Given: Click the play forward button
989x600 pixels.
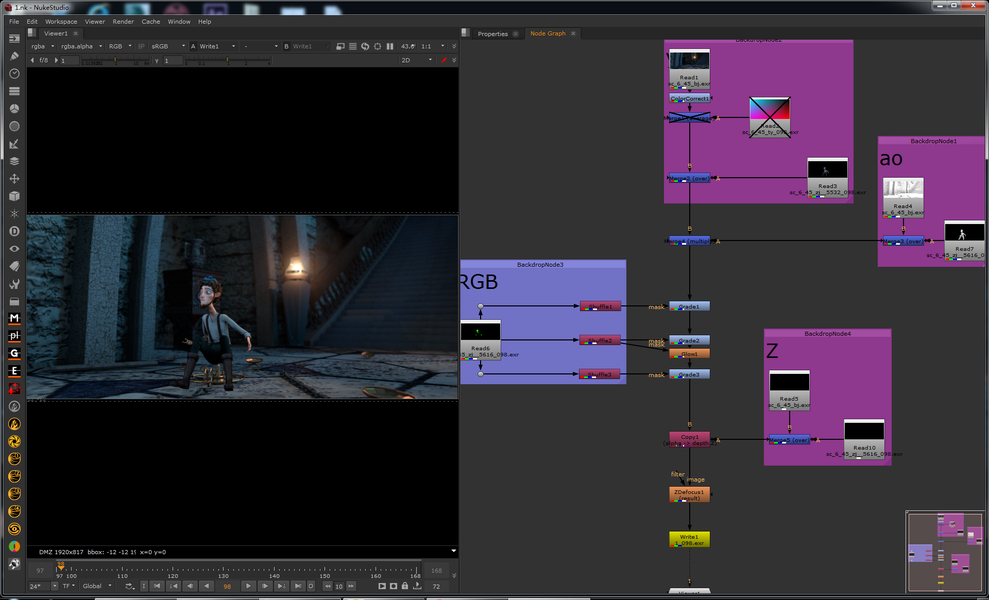Looking at the screenshot, I should click(249, 586).
